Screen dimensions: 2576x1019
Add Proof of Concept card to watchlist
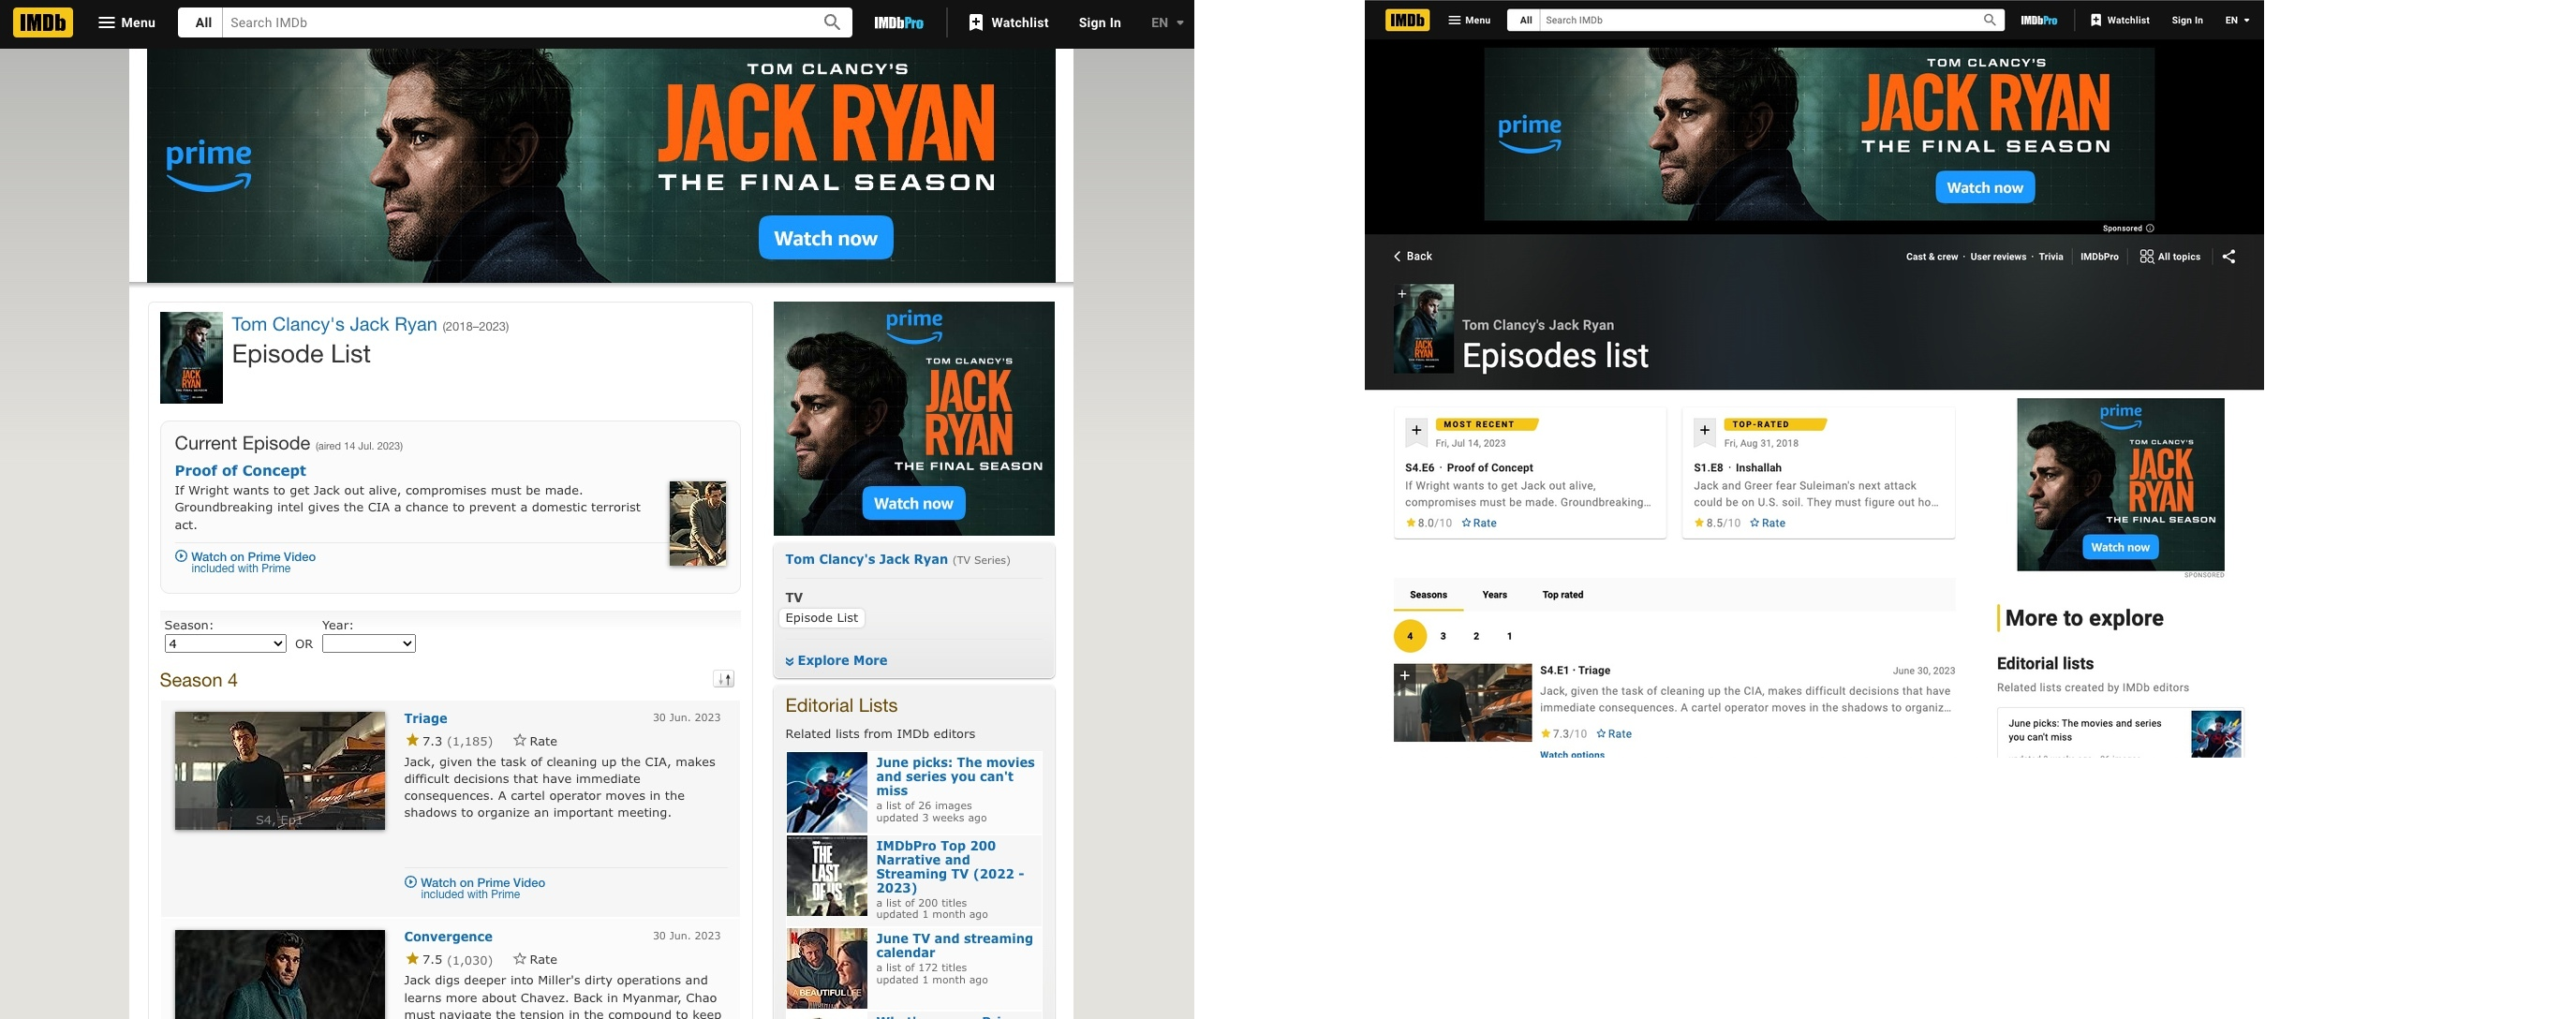(1416, 431)
